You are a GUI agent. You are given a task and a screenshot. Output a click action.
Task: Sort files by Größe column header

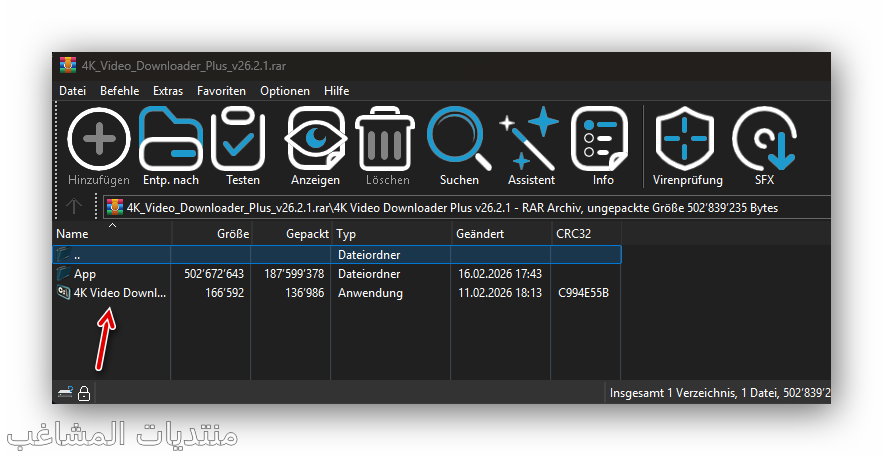211,233
